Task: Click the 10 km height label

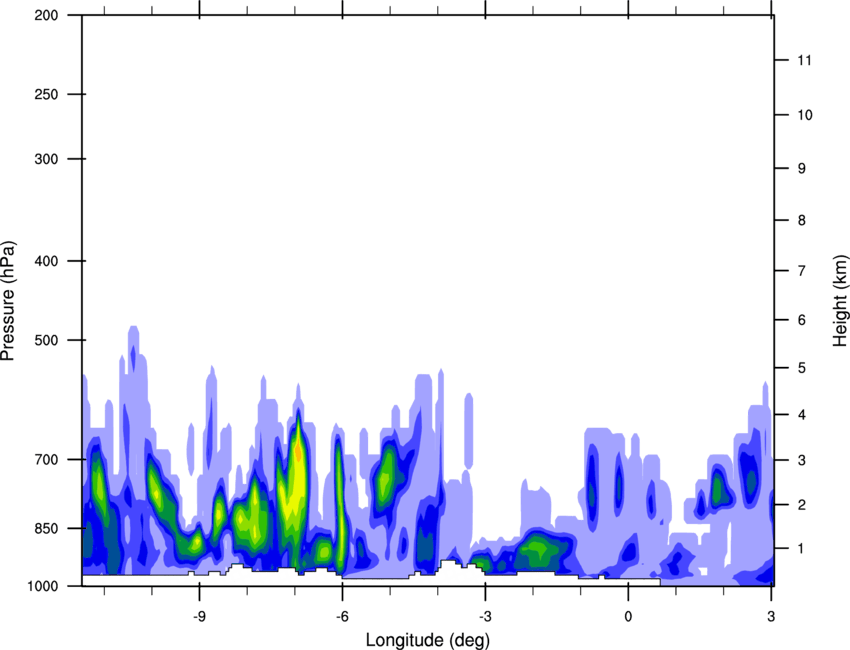Action: 804,115
